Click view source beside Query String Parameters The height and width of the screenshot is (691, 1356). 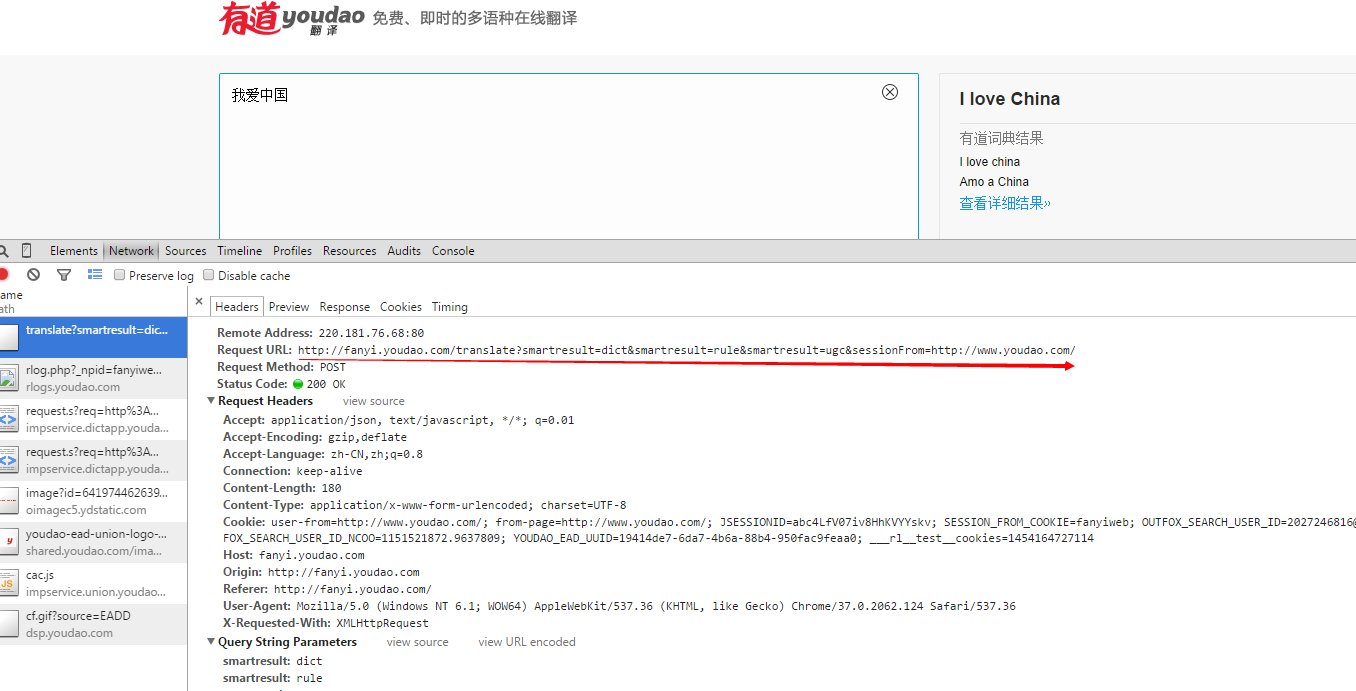[418, 642]
